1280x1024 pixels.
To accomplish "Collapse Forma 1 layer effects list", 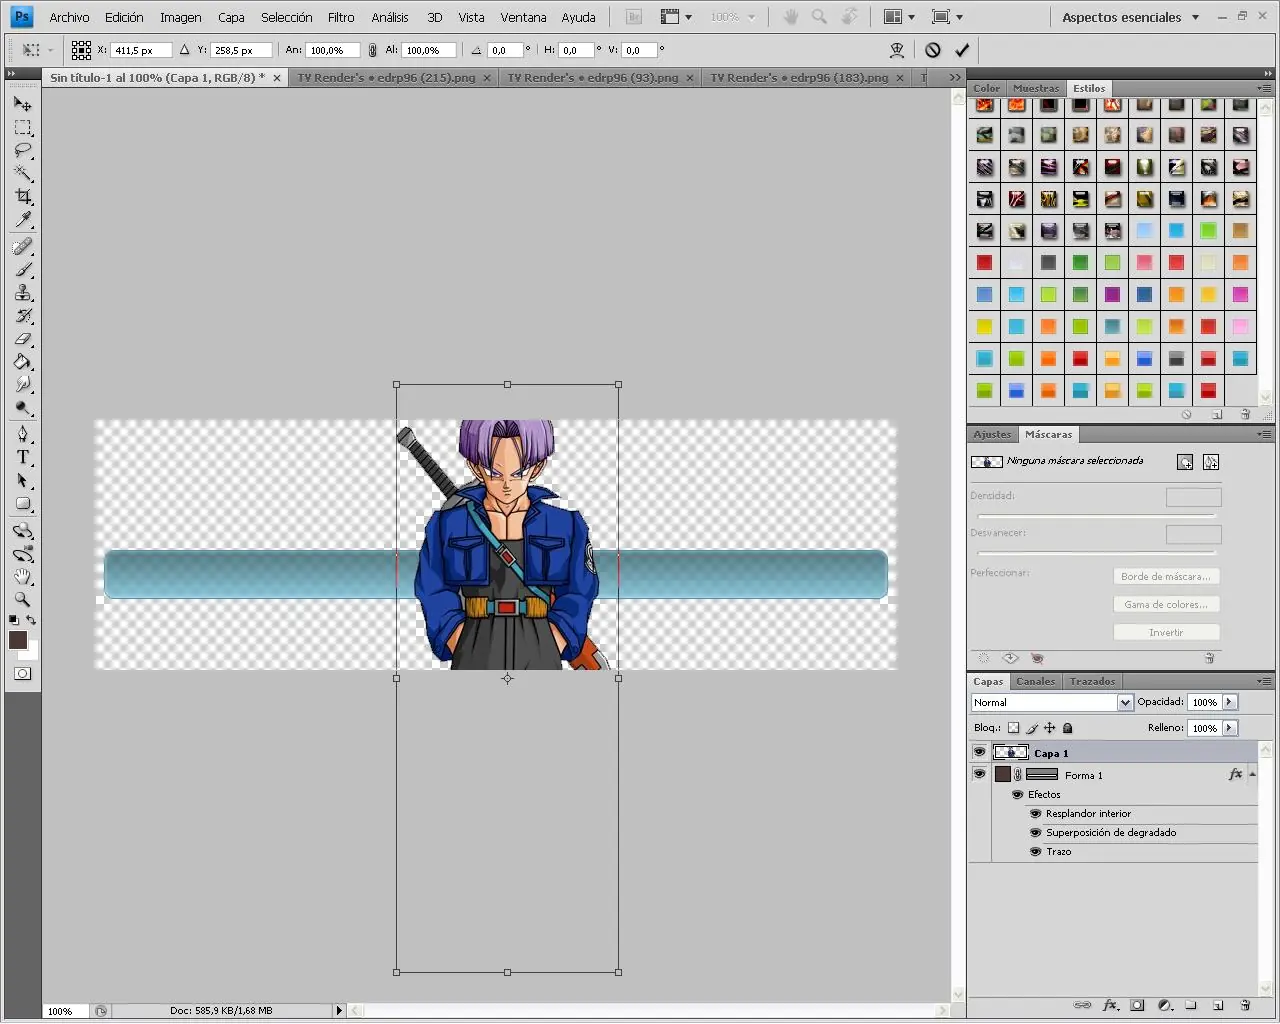I will (x=1252, y=774).
